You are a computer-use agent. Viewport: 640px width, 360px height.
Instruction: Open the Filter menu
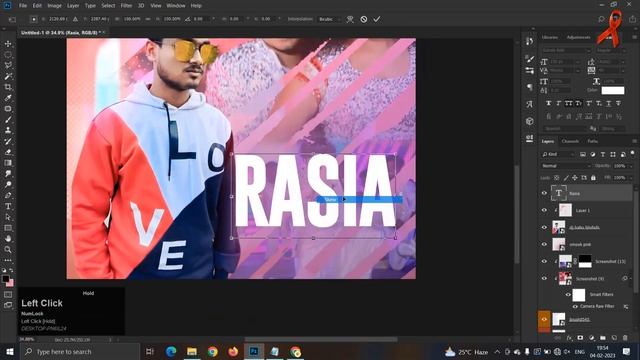(x=127, y=6)
